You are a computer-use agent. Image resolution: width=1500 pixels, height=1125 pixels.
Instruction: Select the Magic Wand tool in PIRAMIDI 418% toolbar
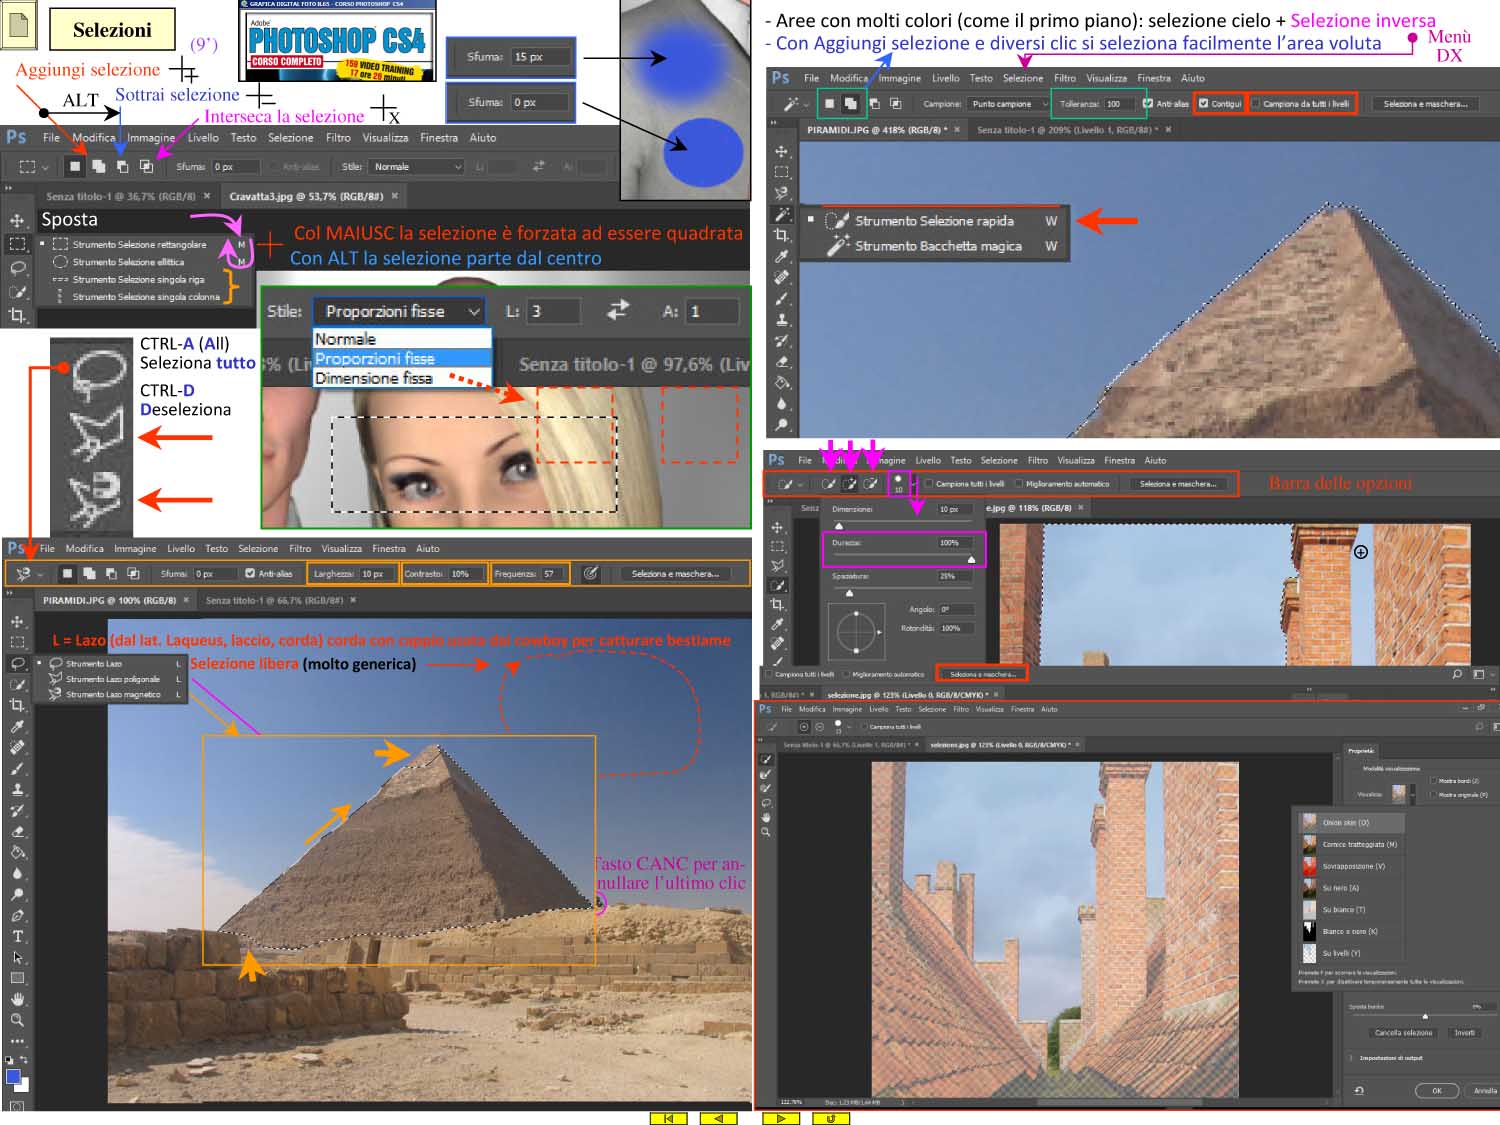(781, 214)
